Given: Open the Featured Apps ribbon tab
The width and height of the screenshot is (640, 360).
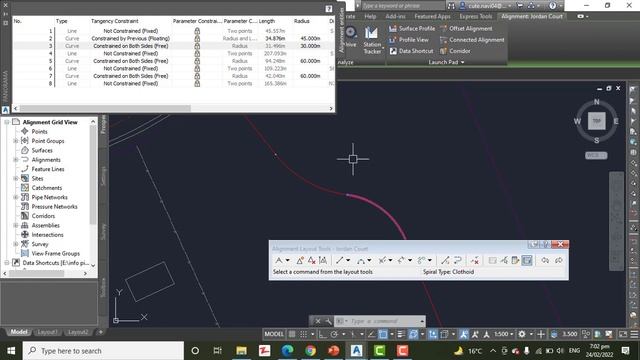Looking at the screenshot, I should [x=432, y=16].
